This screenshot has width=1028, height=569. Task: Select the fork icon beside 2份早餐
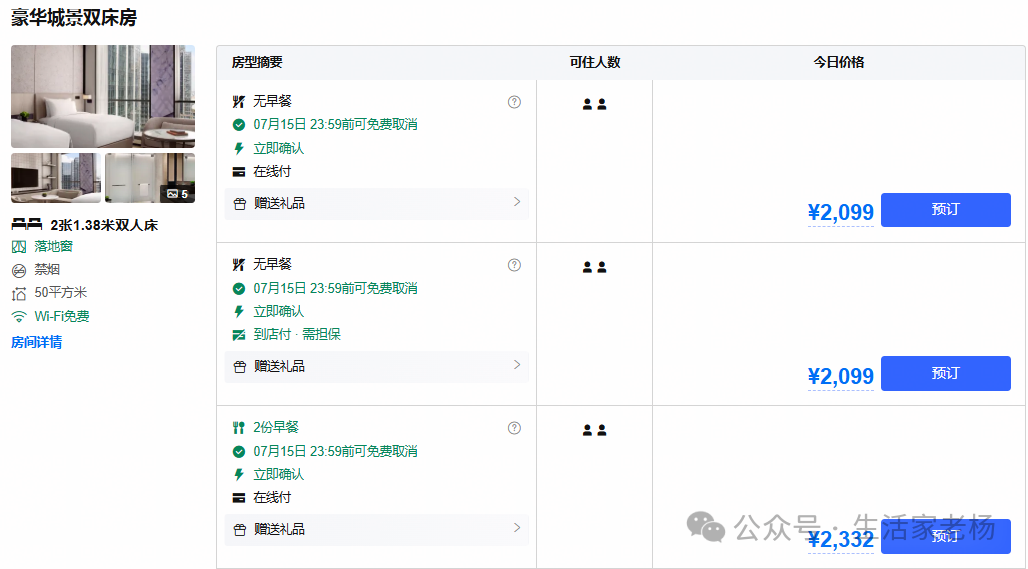click(x=239, y=428)
